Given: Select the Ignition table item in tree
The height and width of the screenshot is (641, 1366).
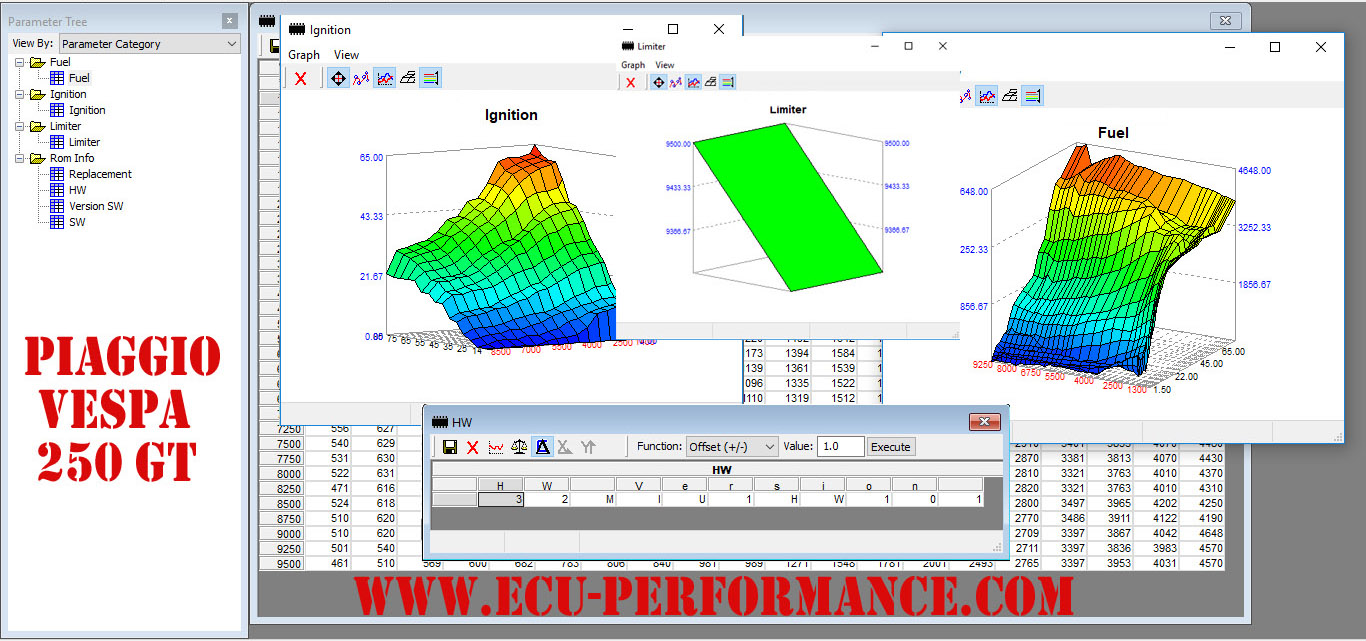Looking at the screenshot, I should [x=87, y=110].
